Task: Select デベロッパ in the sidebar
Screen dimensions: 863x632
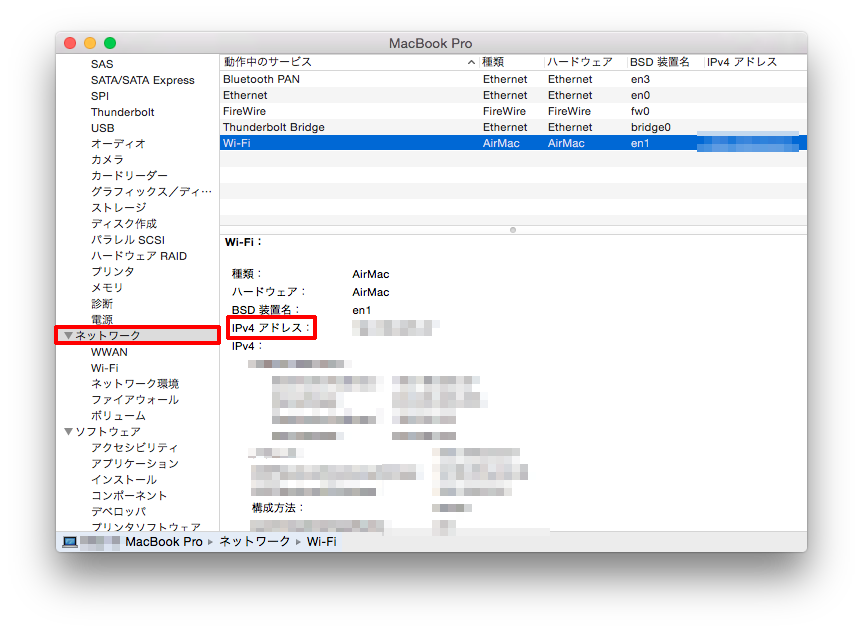Action: (x=118, y=511)
